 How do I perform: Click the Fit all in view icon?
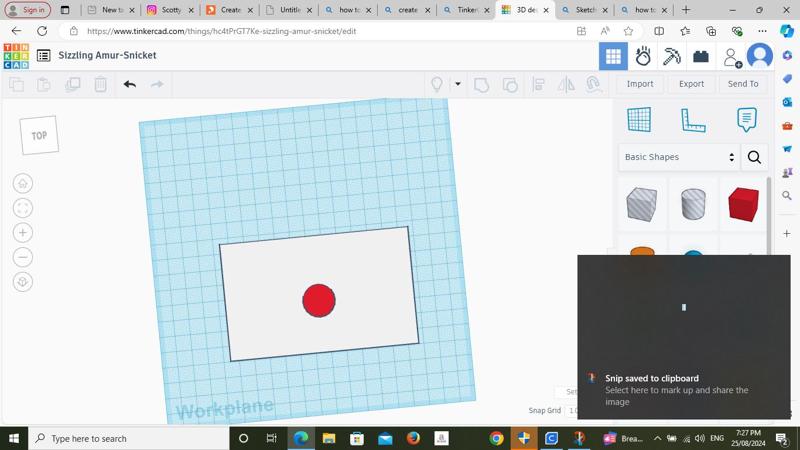point(23,208)
